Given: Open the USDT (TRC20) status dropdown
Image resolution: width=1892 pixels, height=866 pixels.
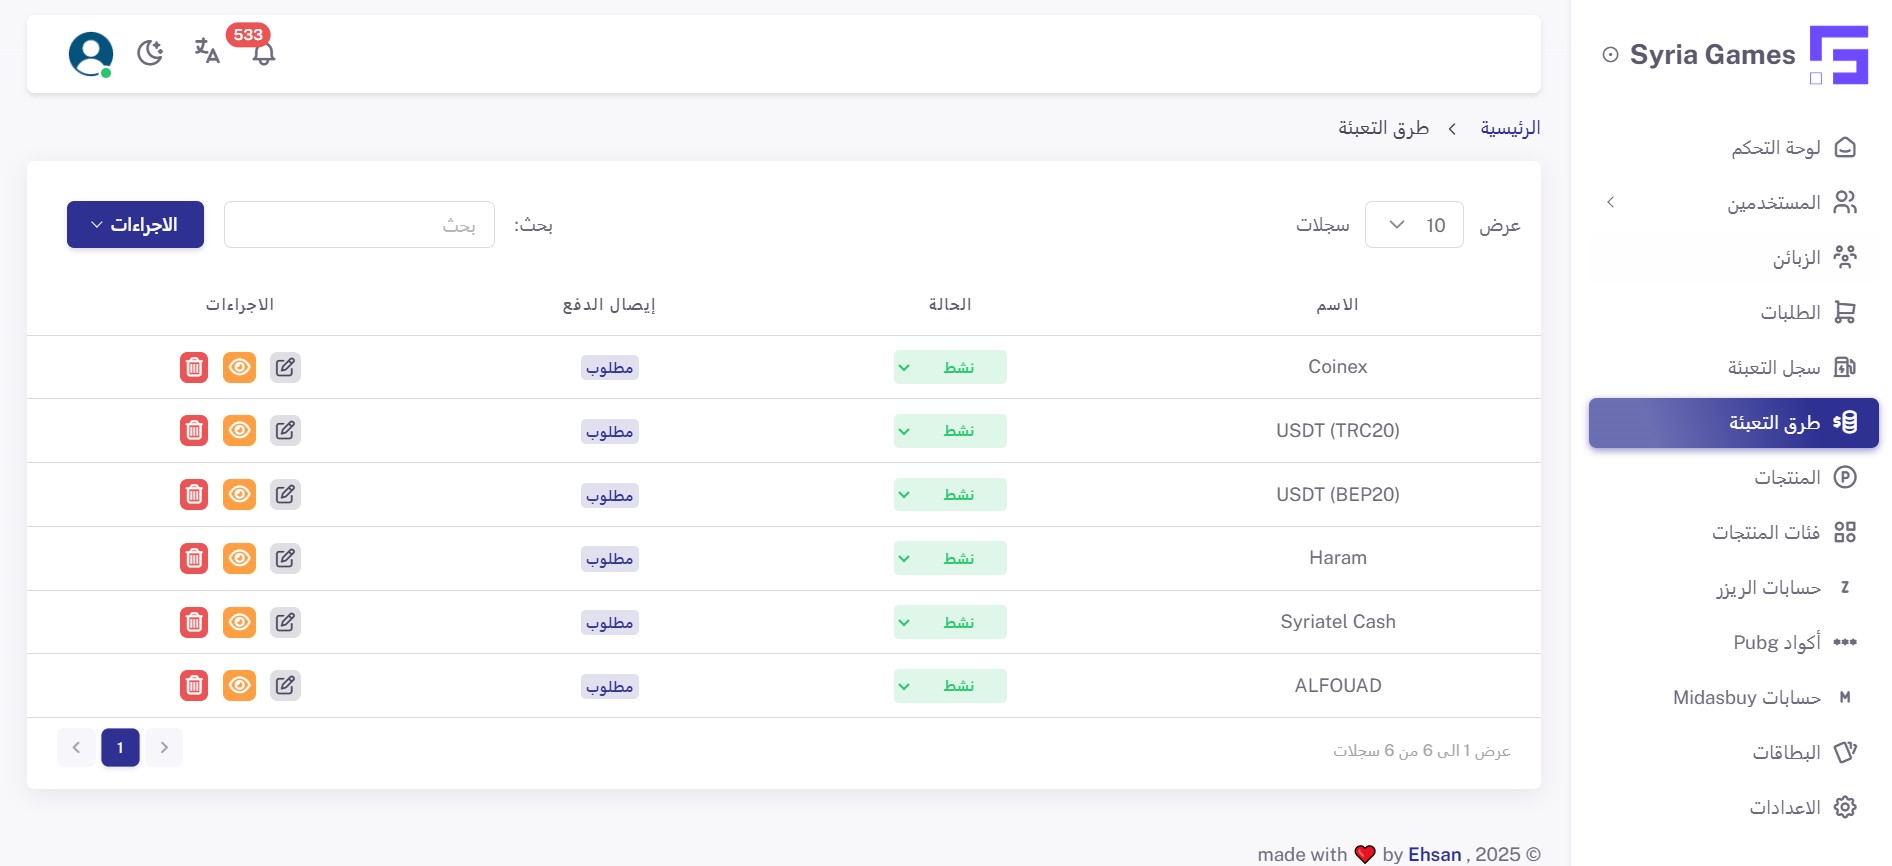Looking at the screenshot, I should (x=950, y=431).
